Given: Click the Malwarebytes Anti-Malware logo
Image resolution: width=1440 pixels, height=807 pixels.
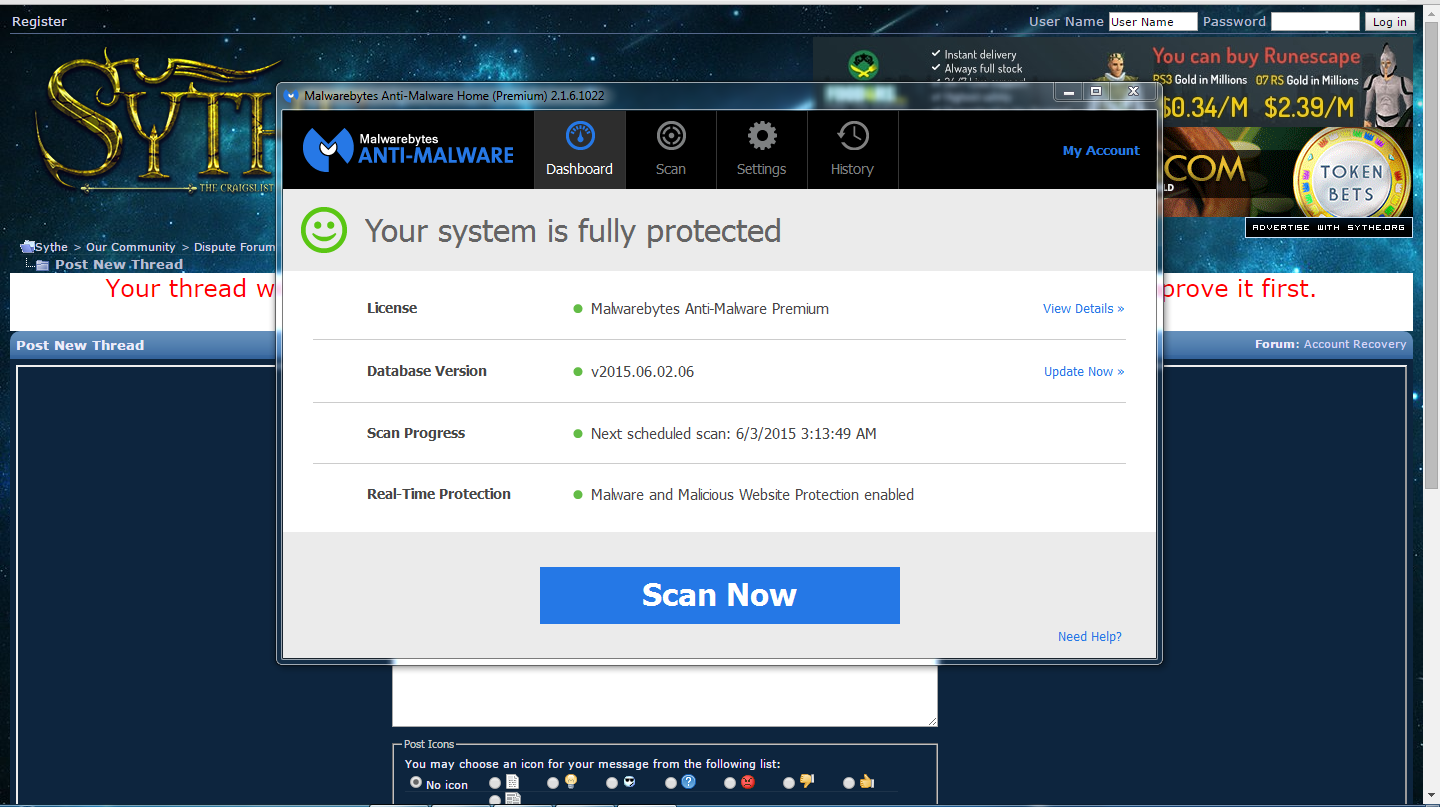Looking at the screenshot, I should pos(408,149).
